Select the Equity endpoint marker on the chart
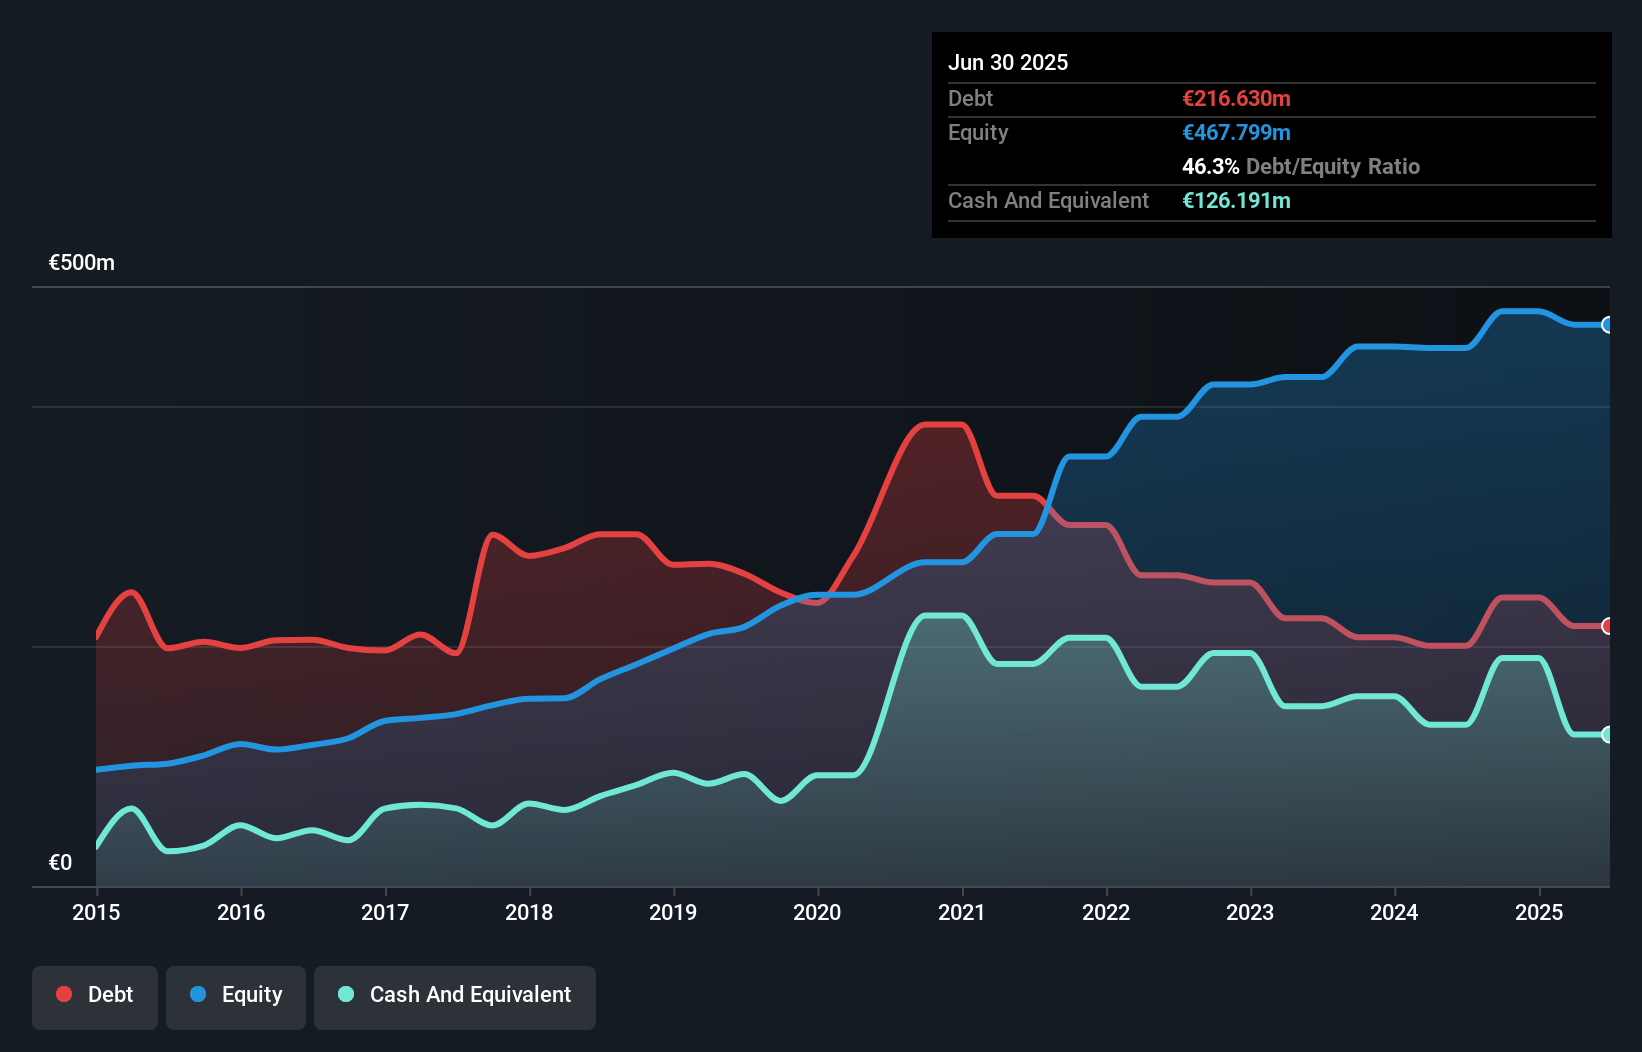The image size is (1642, 1052). (1608, 324)
